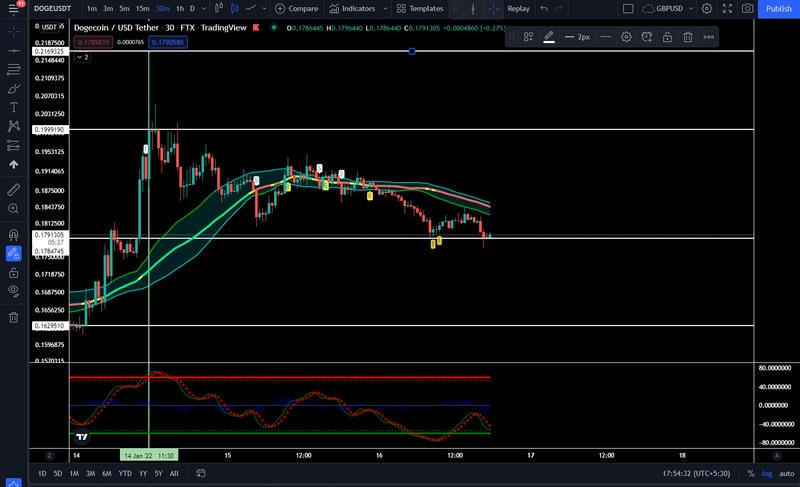
Task: Enter fullscreen mode
Action: pos(727,9)
